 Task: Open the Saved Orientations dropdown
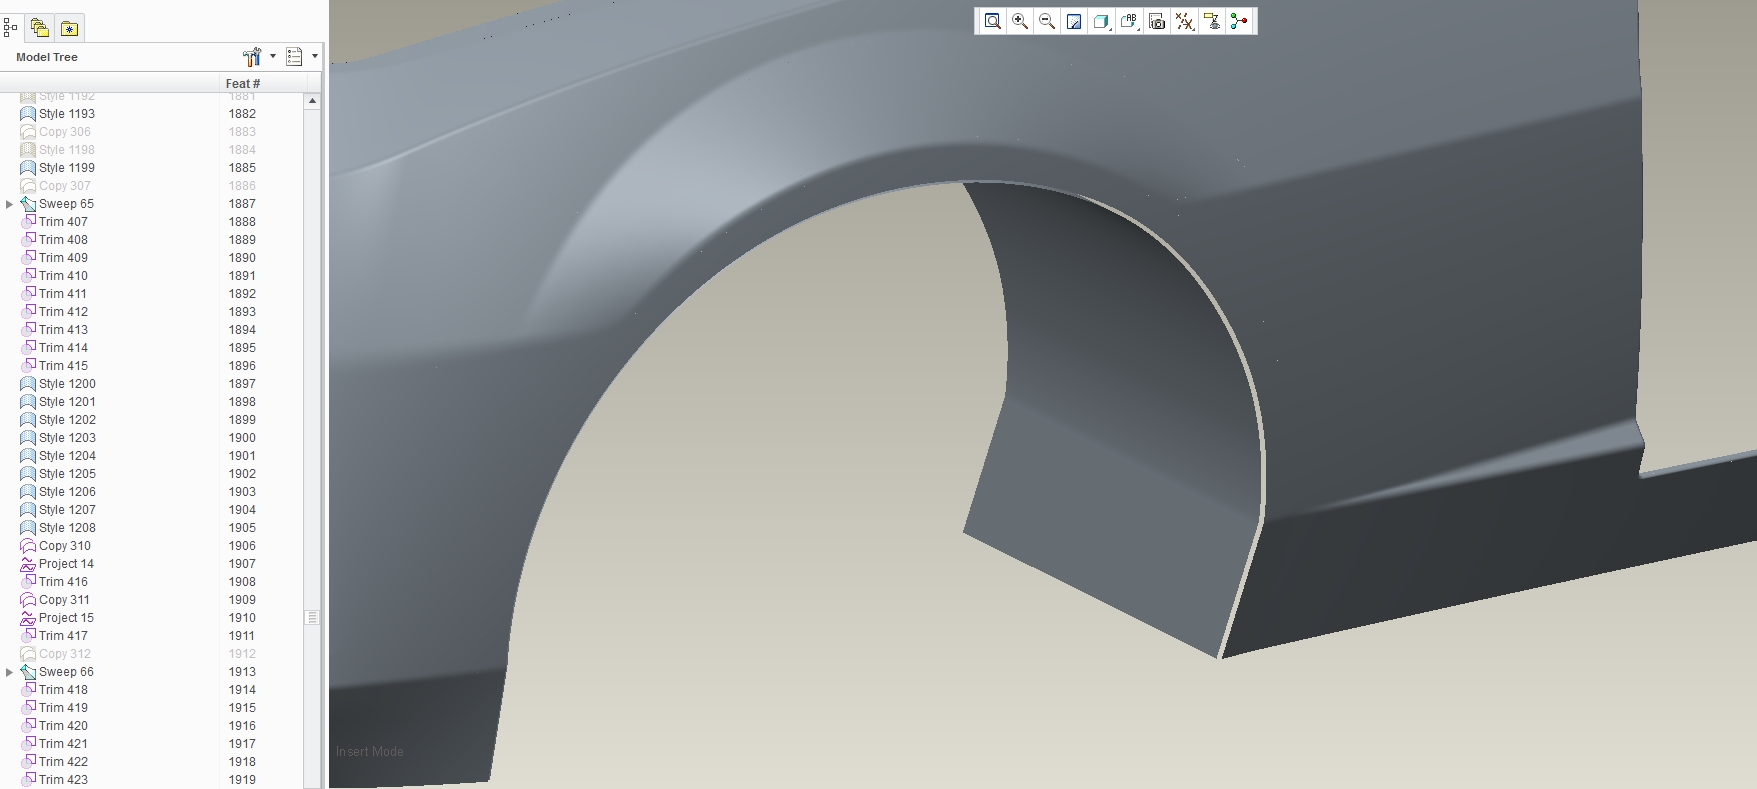(1130, 21)
